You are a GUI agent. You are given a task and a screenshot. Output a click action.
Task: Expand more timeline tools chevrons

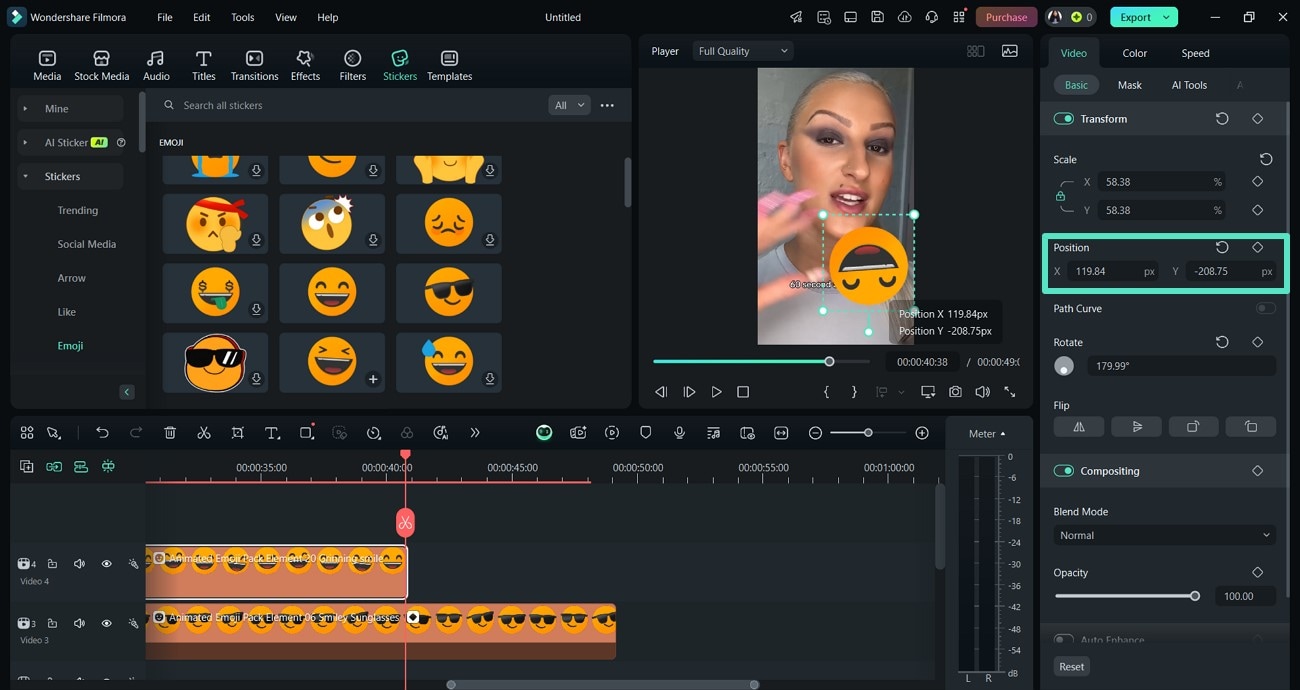coord(474,433)
